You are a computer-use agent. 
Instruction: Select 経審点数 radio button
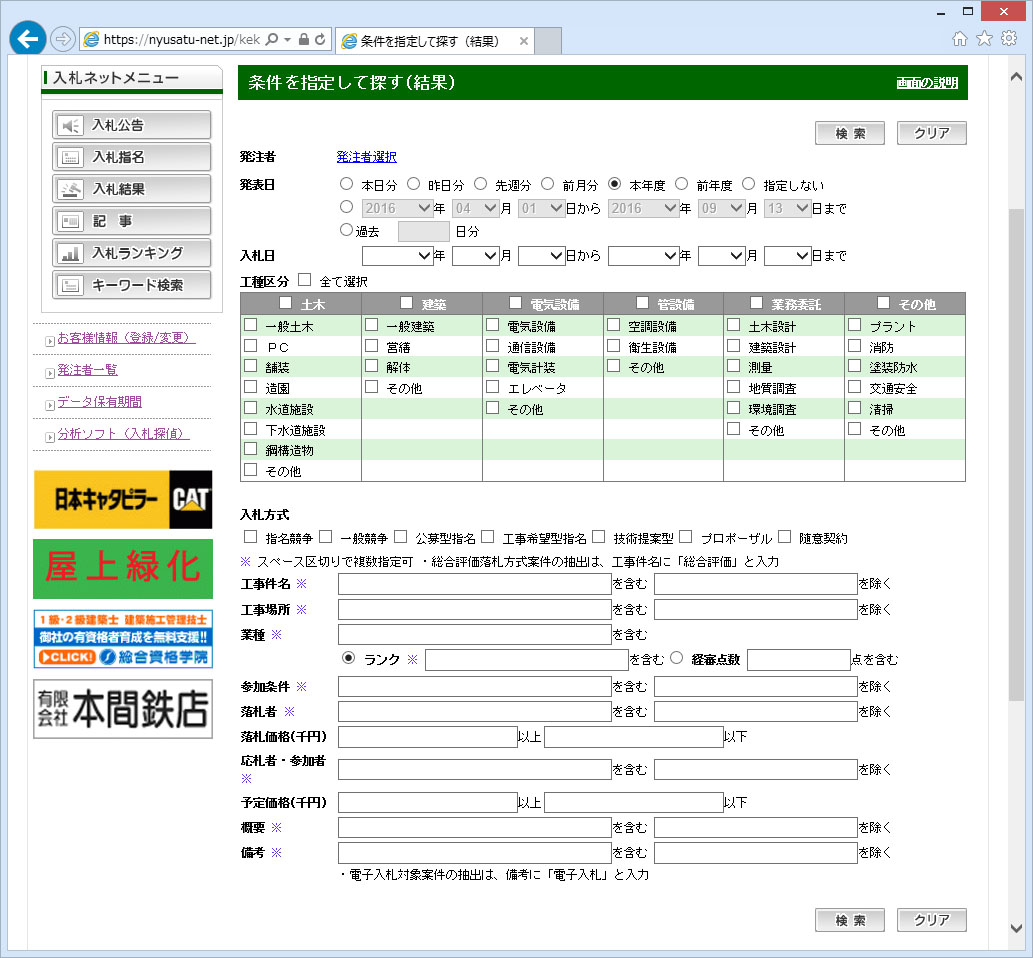tap(677, 658)
